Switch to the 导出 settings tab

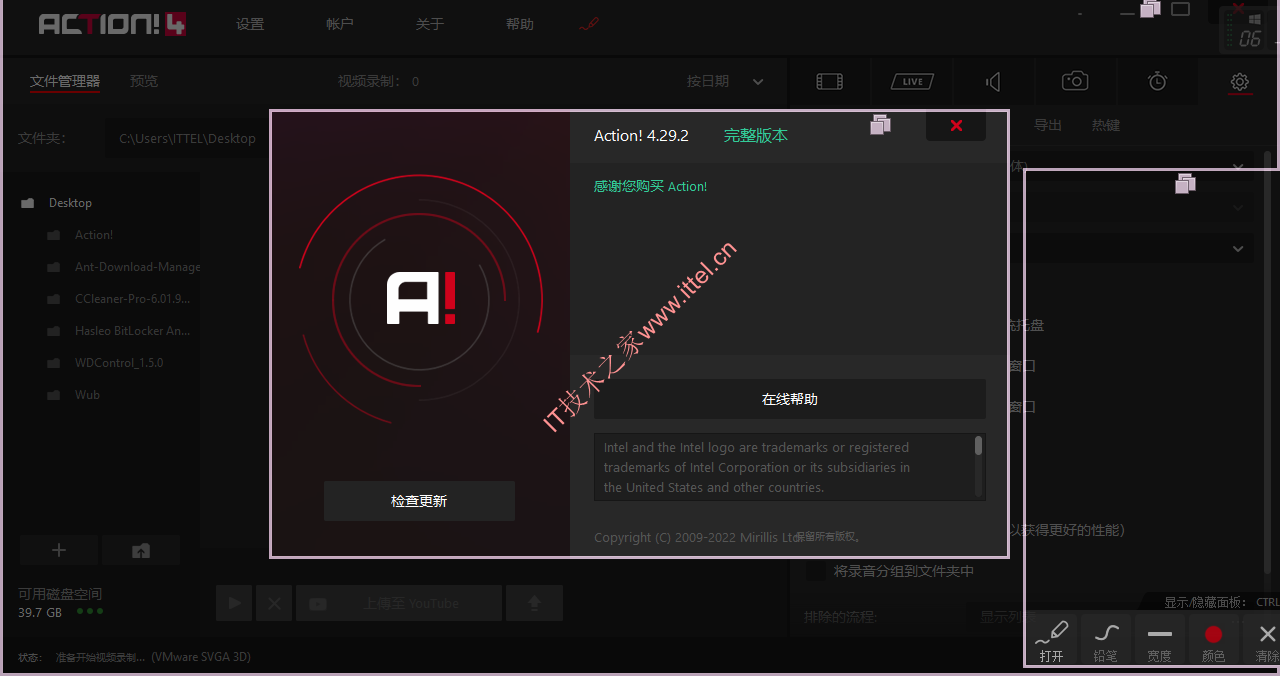point(1048,125)
